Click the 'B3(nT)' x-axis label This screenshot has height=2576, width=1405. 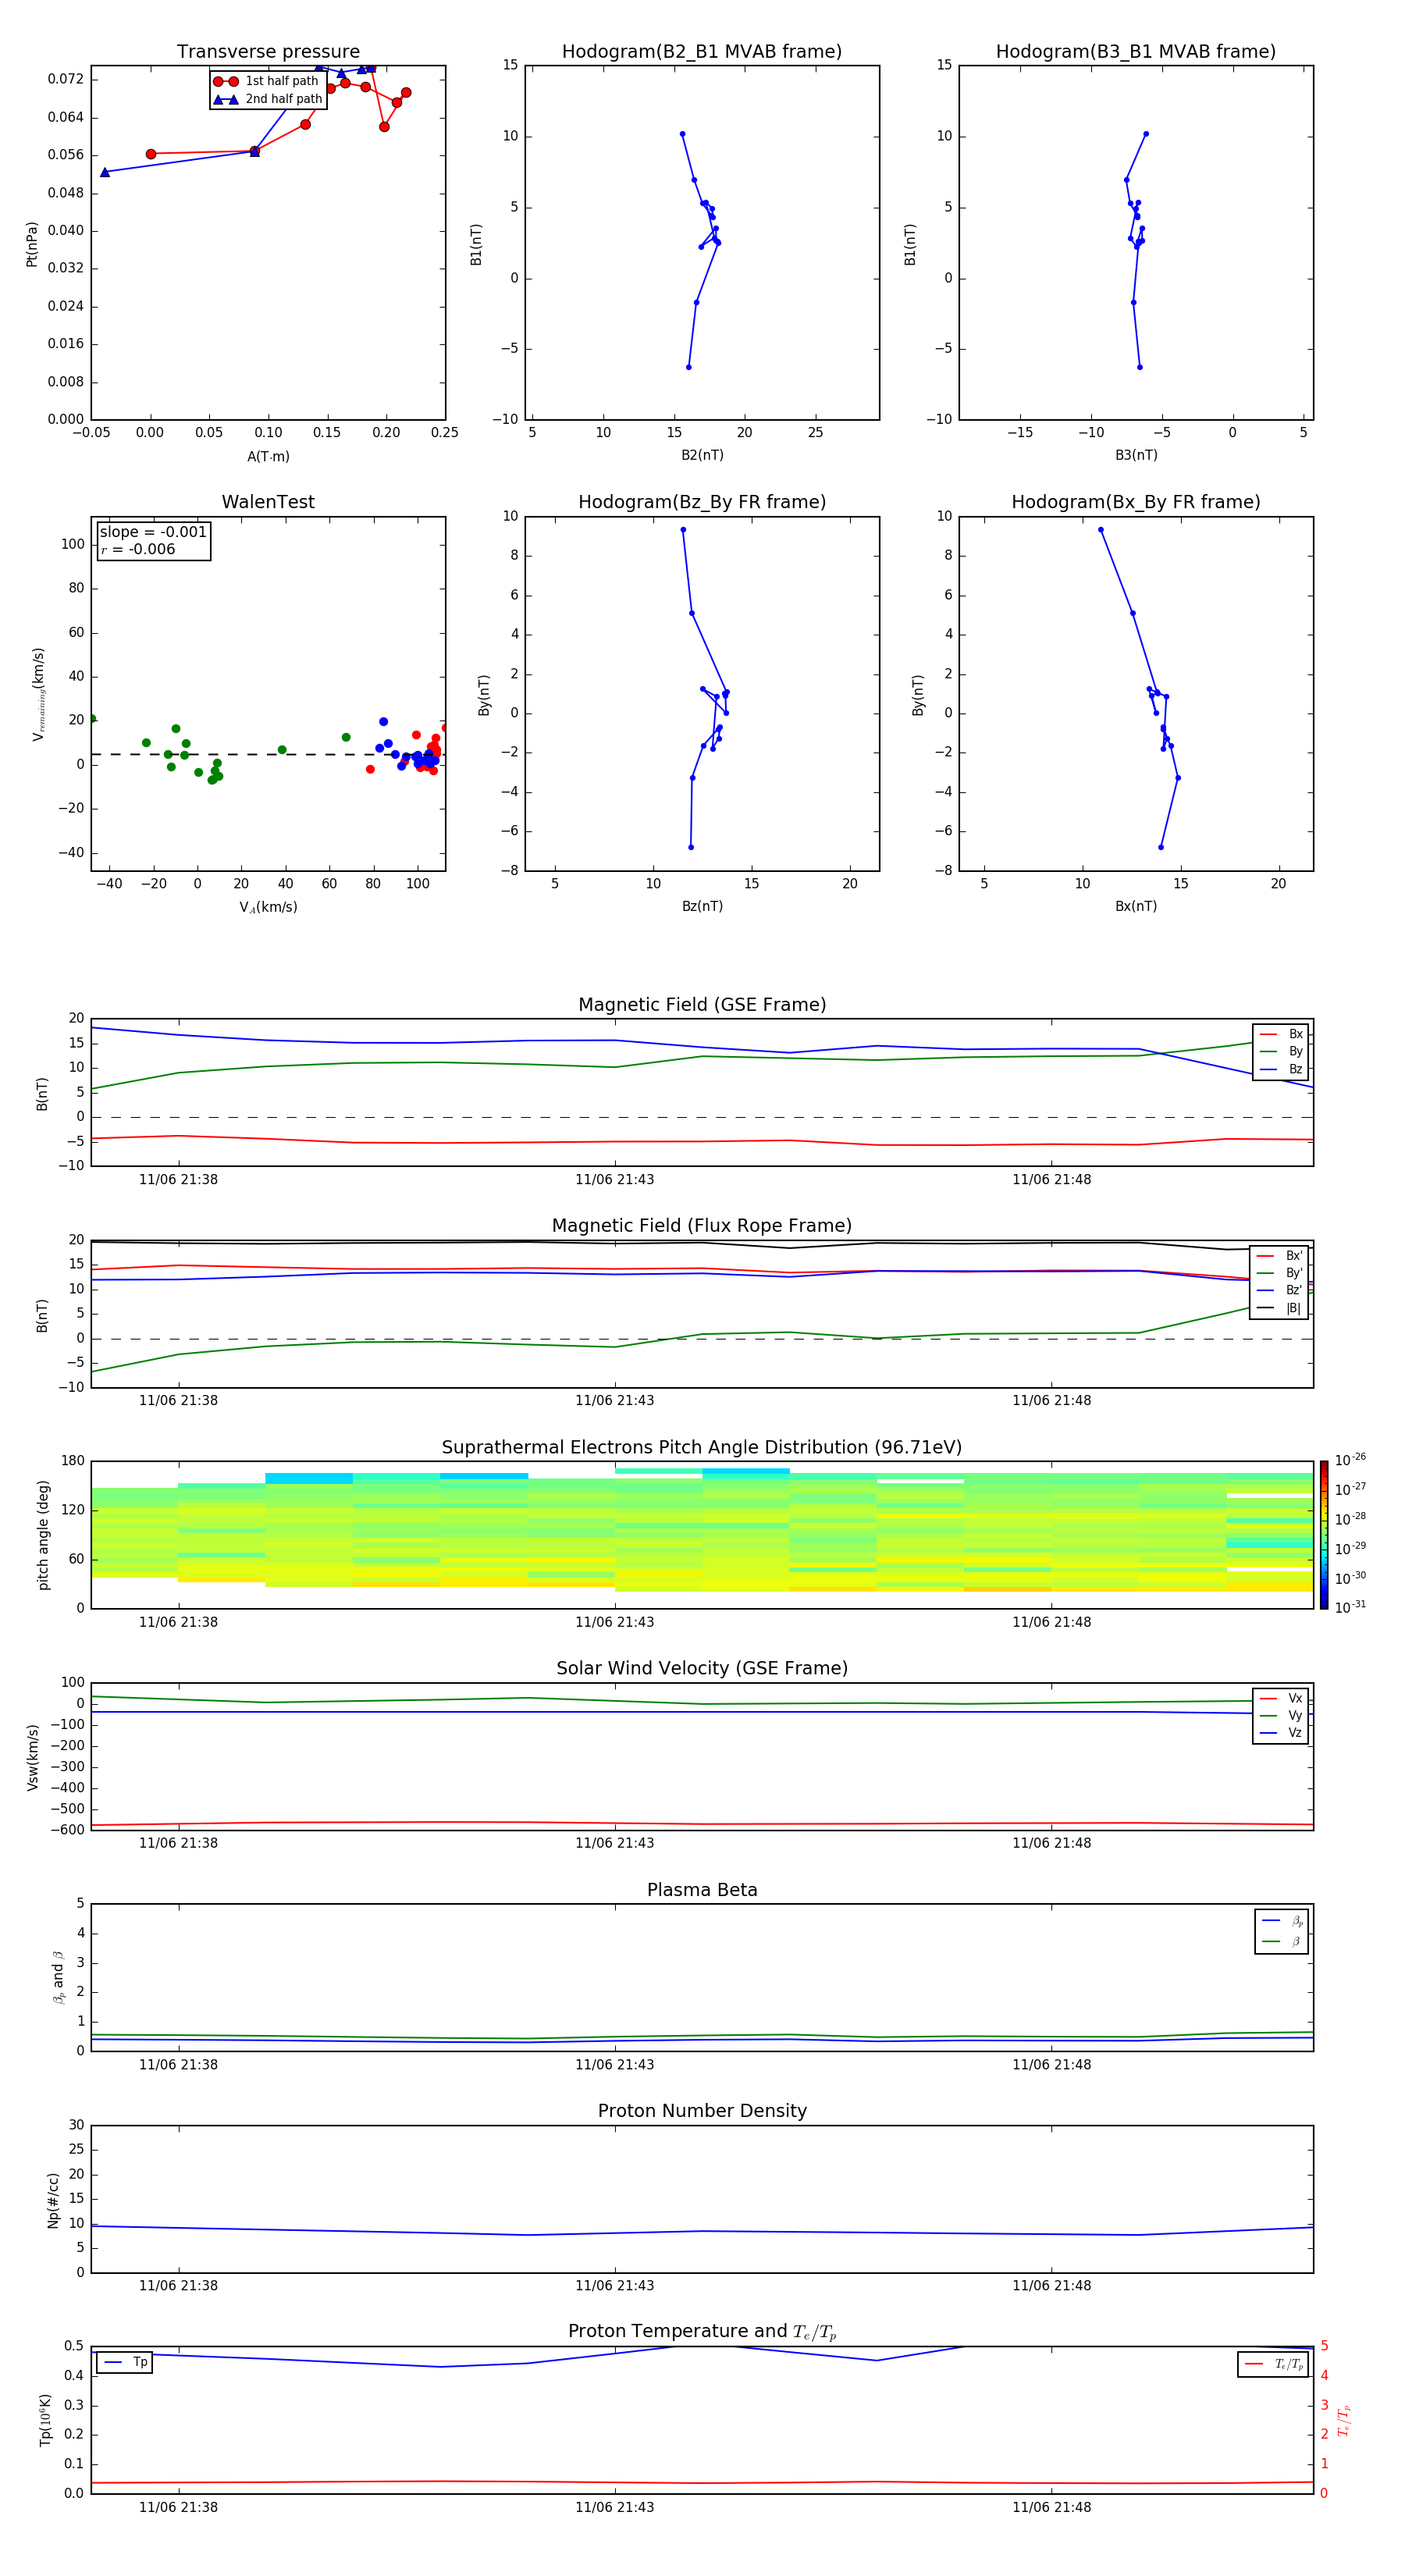1136,455
